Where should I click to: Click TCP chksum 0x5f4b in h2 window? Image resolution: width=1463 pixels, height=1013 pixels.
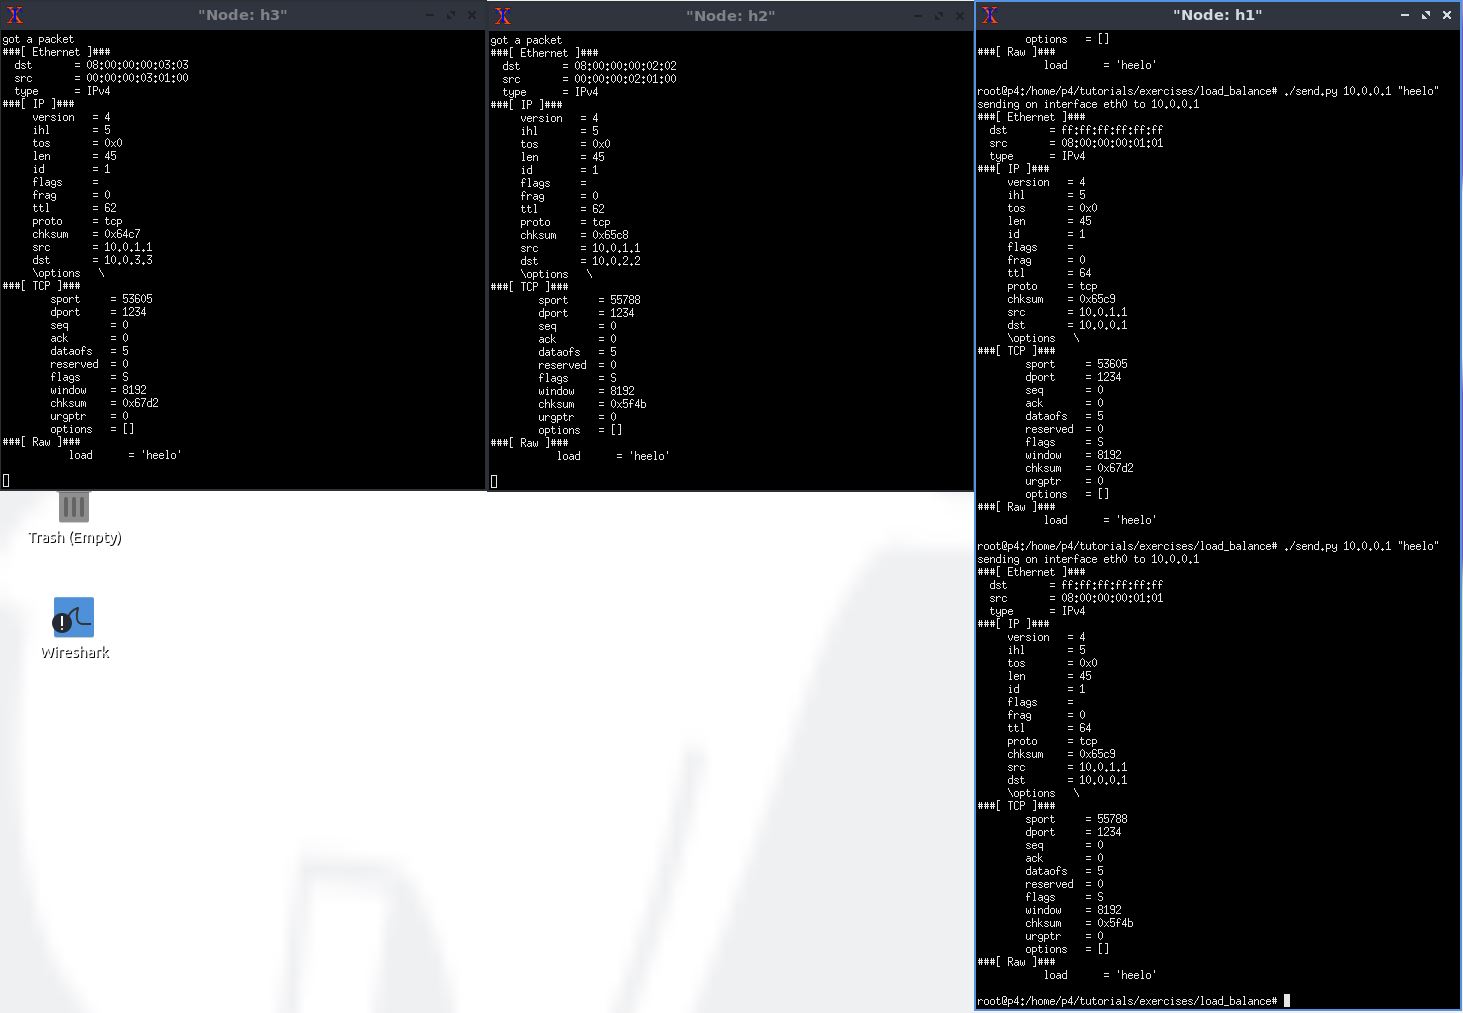pos(592,404)
